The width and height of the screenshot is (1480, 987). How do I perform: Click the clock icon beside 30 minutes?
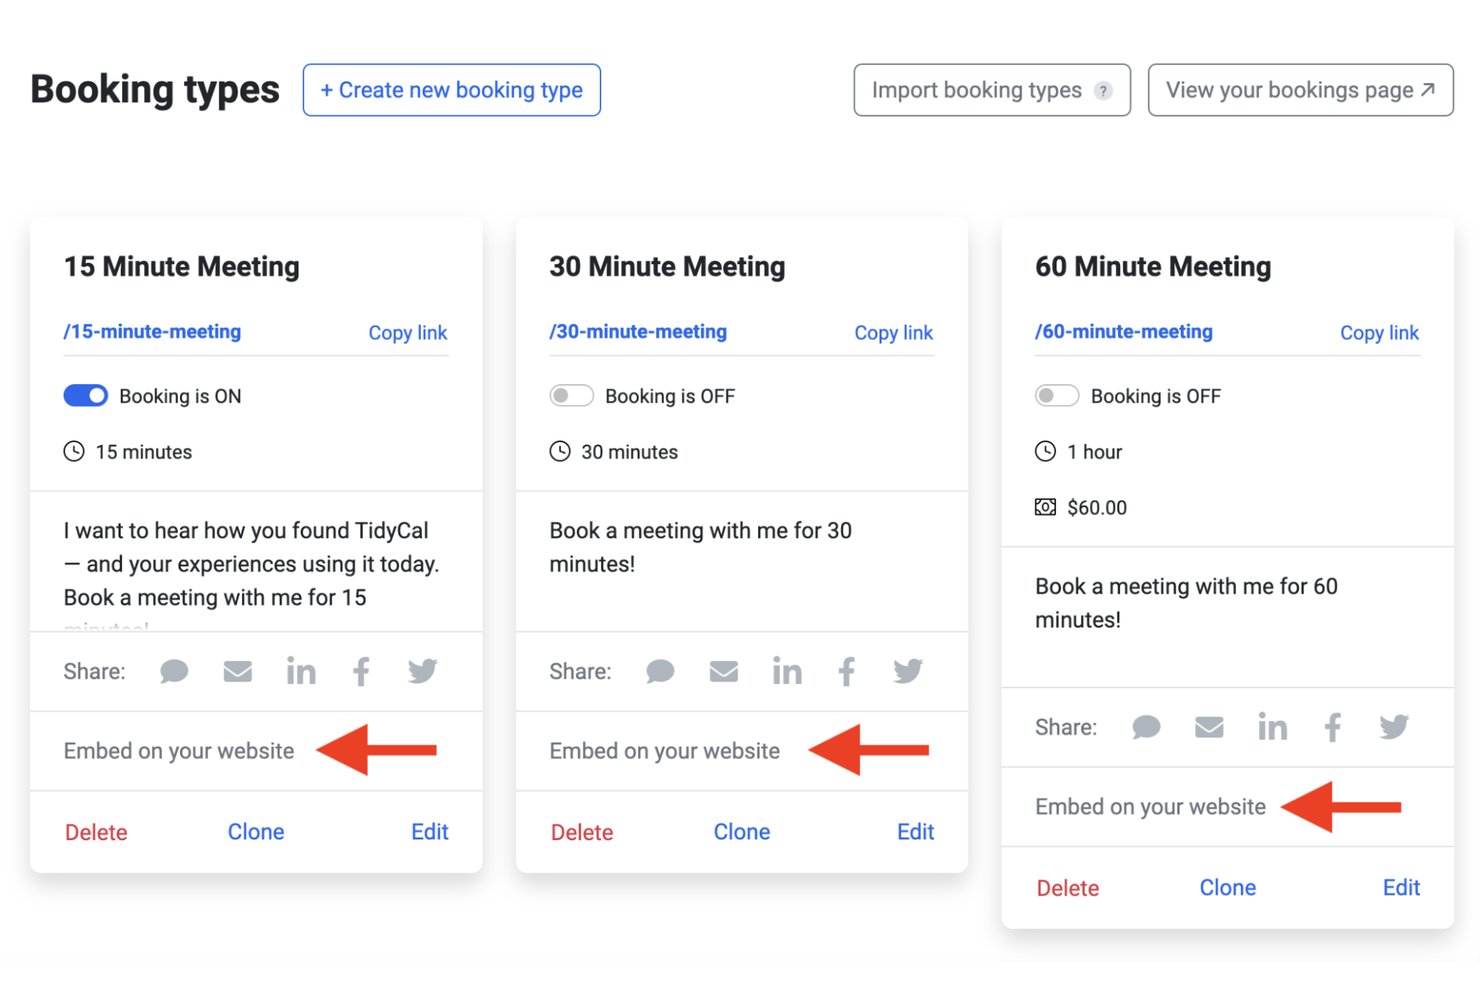560,451
